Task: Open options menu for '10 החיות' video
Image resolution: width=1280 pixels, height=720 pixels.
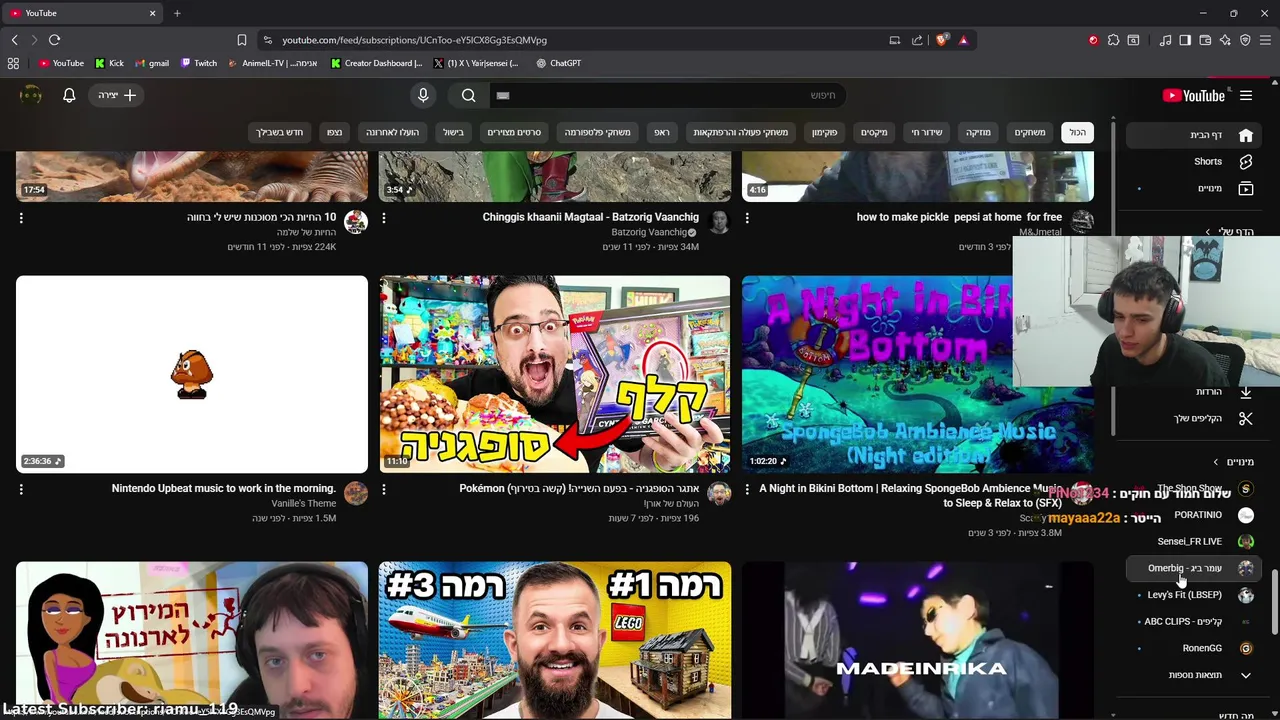Action: [21, 217]
